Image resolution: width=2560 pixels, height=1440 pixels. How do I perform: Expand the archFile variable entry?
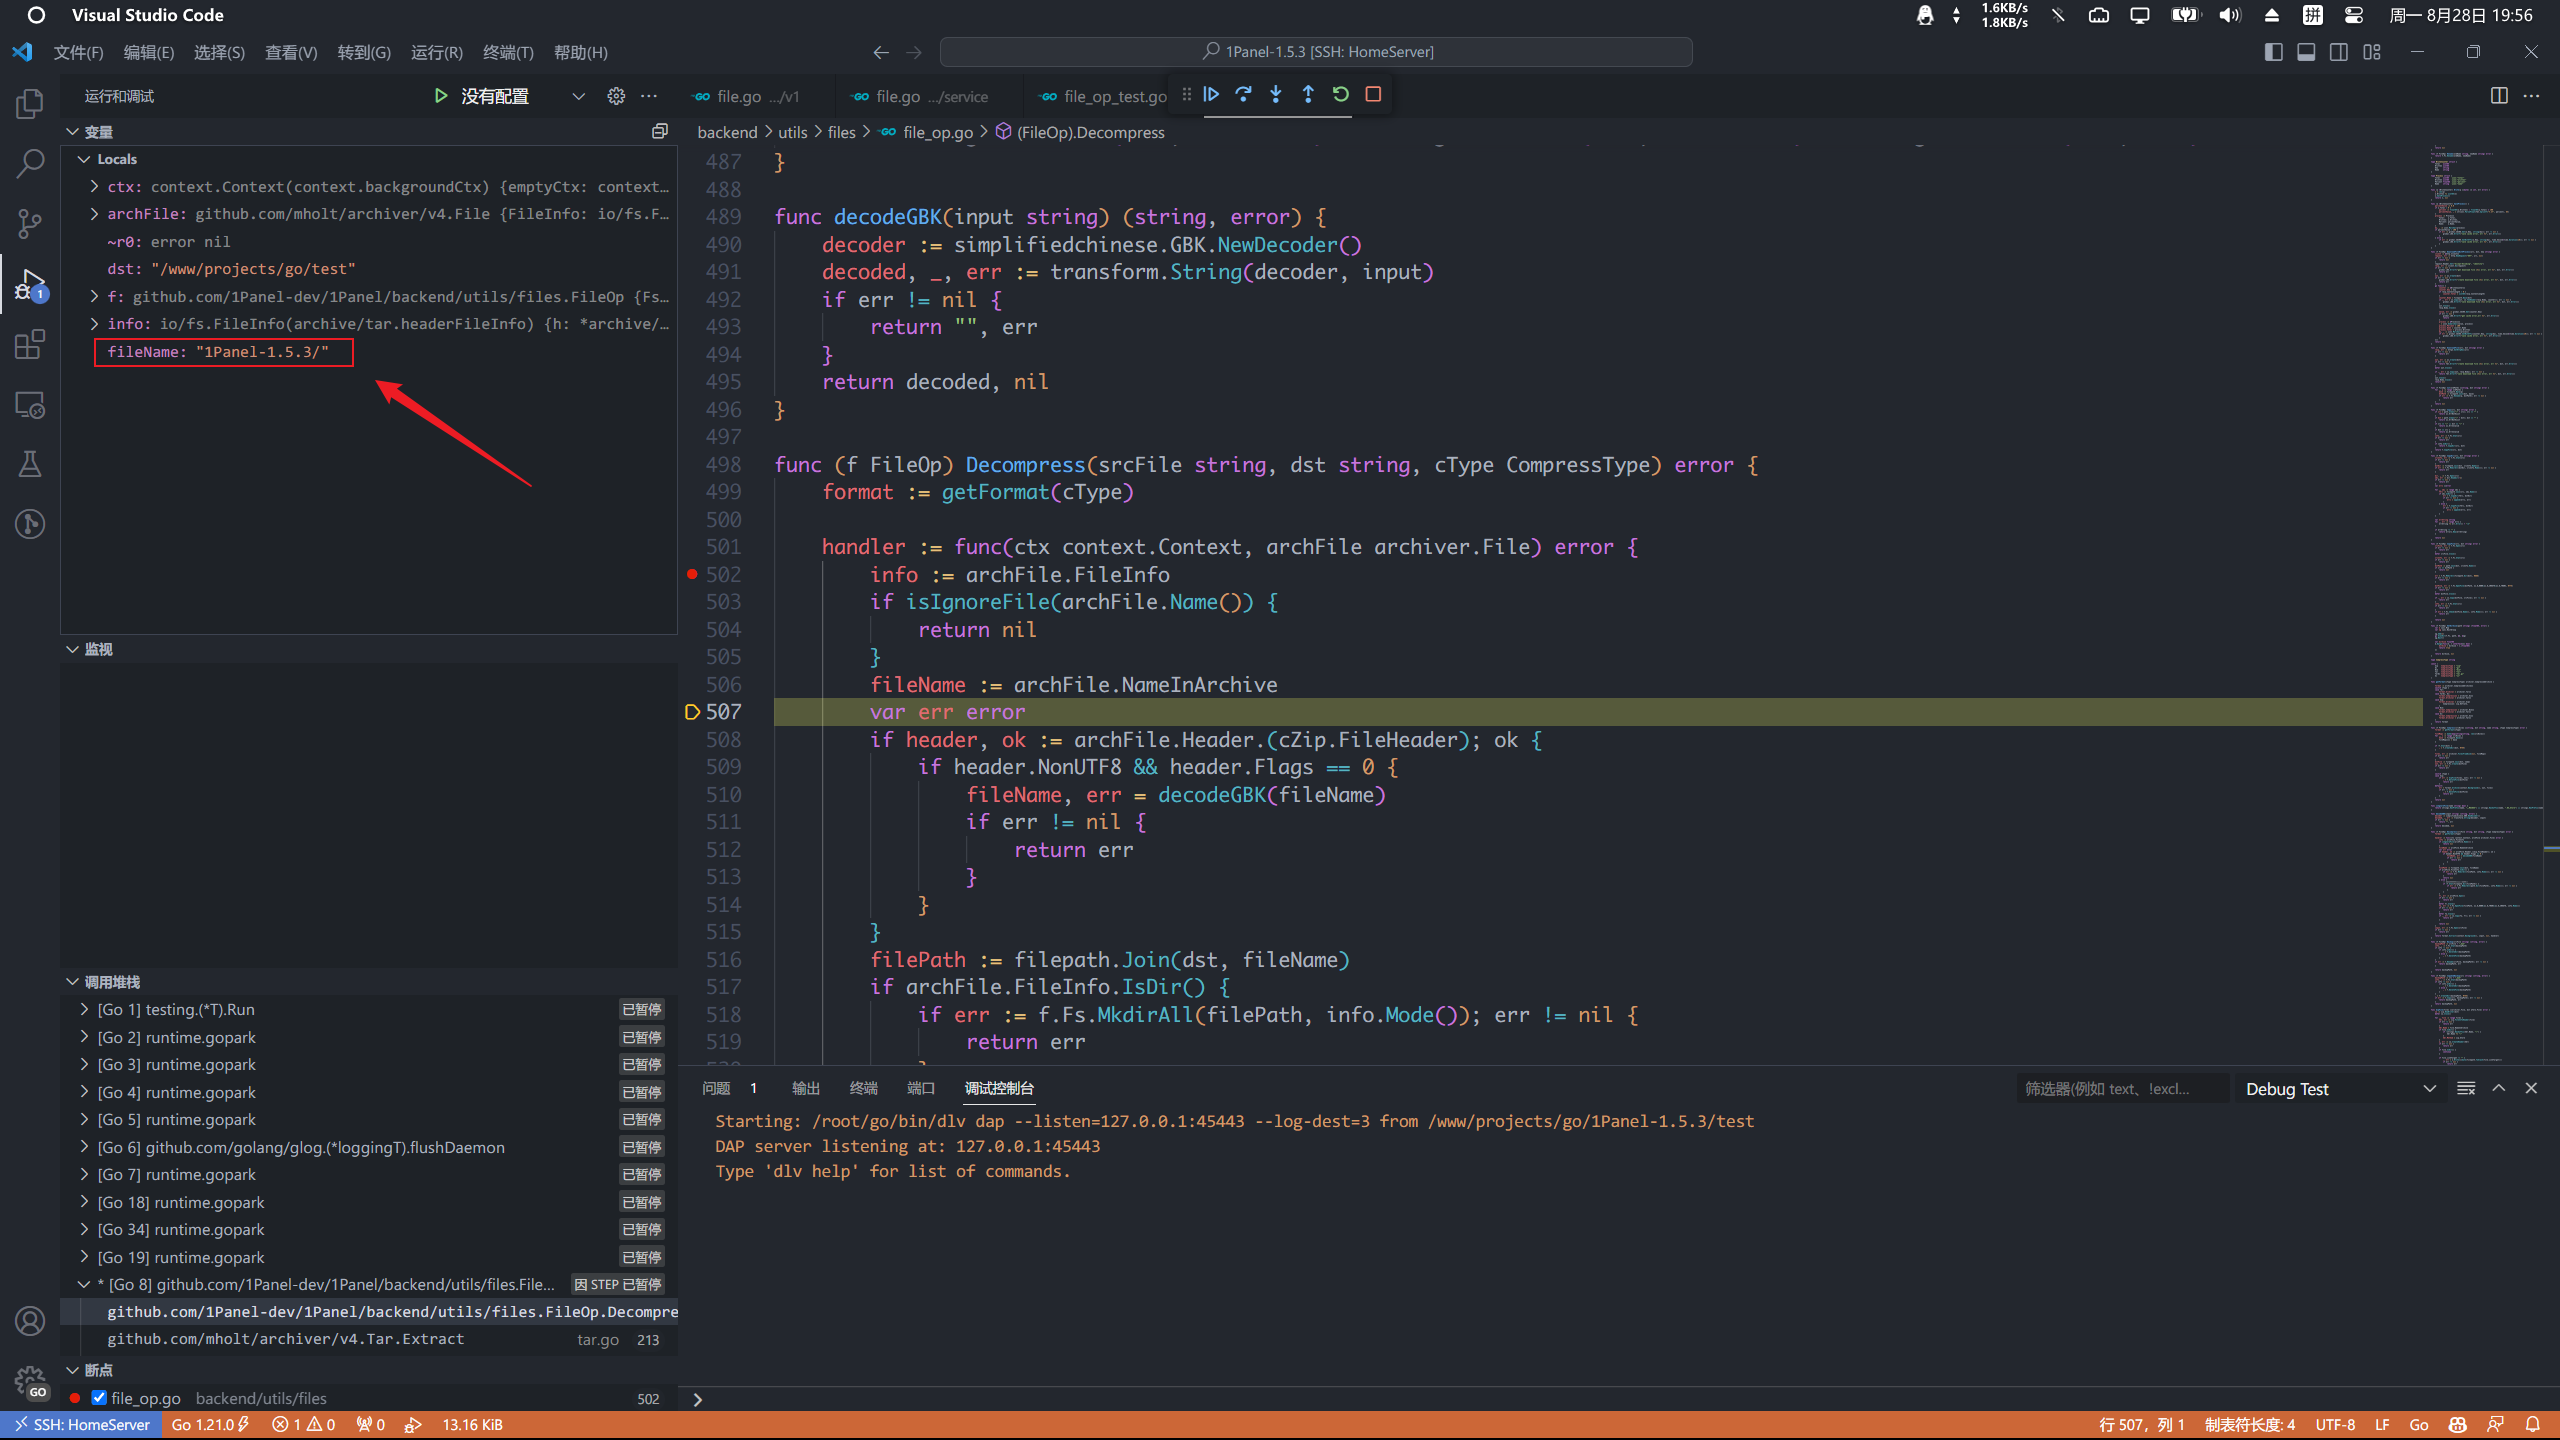[x=94, y=213]
